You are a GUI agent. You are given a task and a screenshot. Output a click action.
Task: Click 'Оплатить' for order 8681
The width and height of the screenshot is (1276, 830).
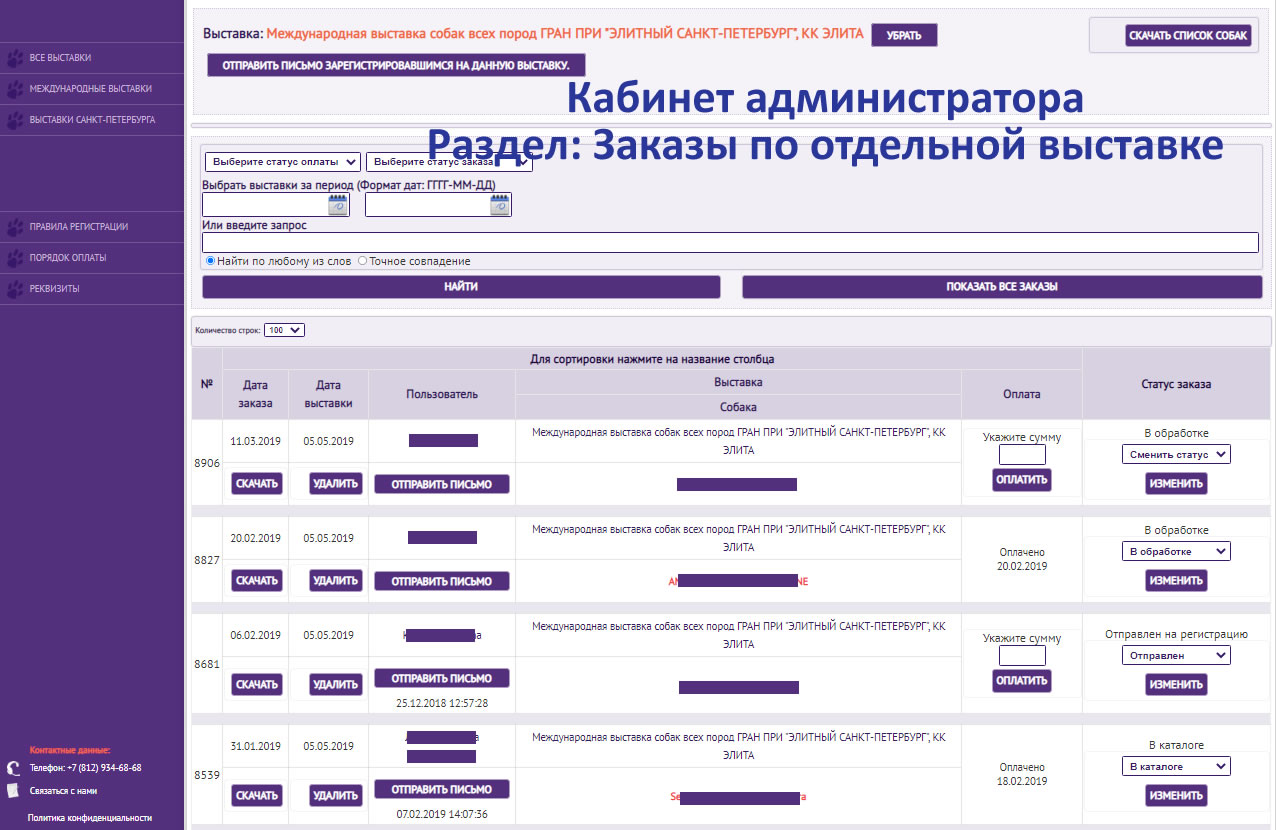point(1022,681)
